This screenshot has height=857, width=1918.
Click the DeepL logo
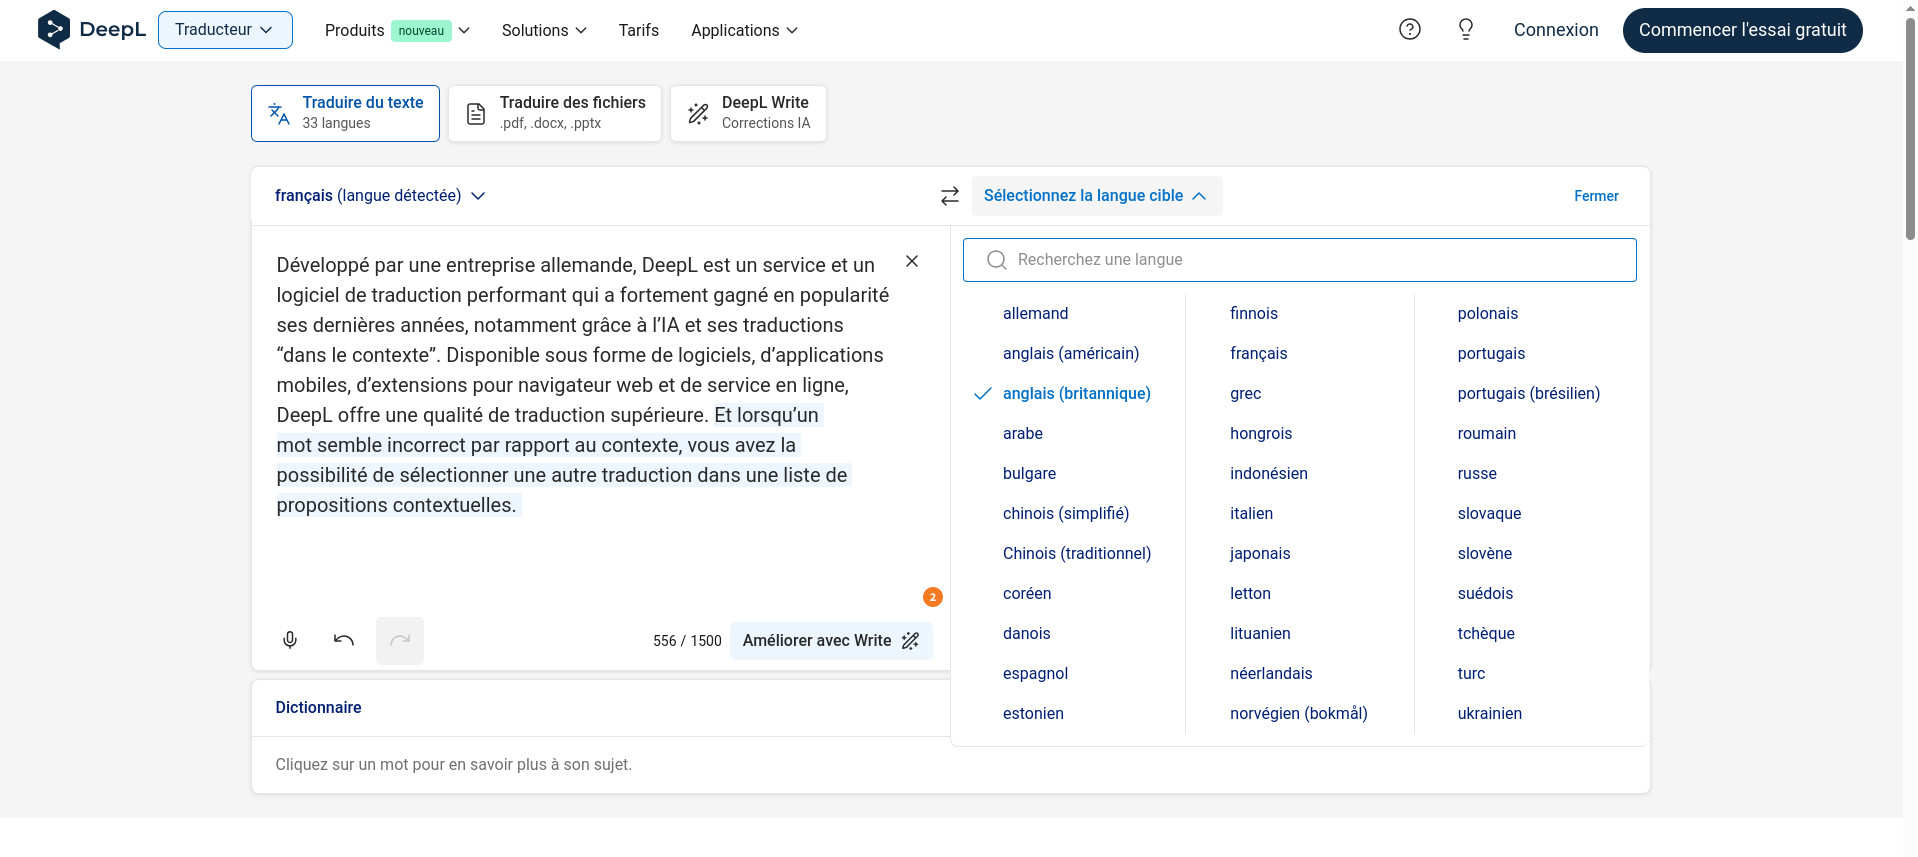coord(91,30)
